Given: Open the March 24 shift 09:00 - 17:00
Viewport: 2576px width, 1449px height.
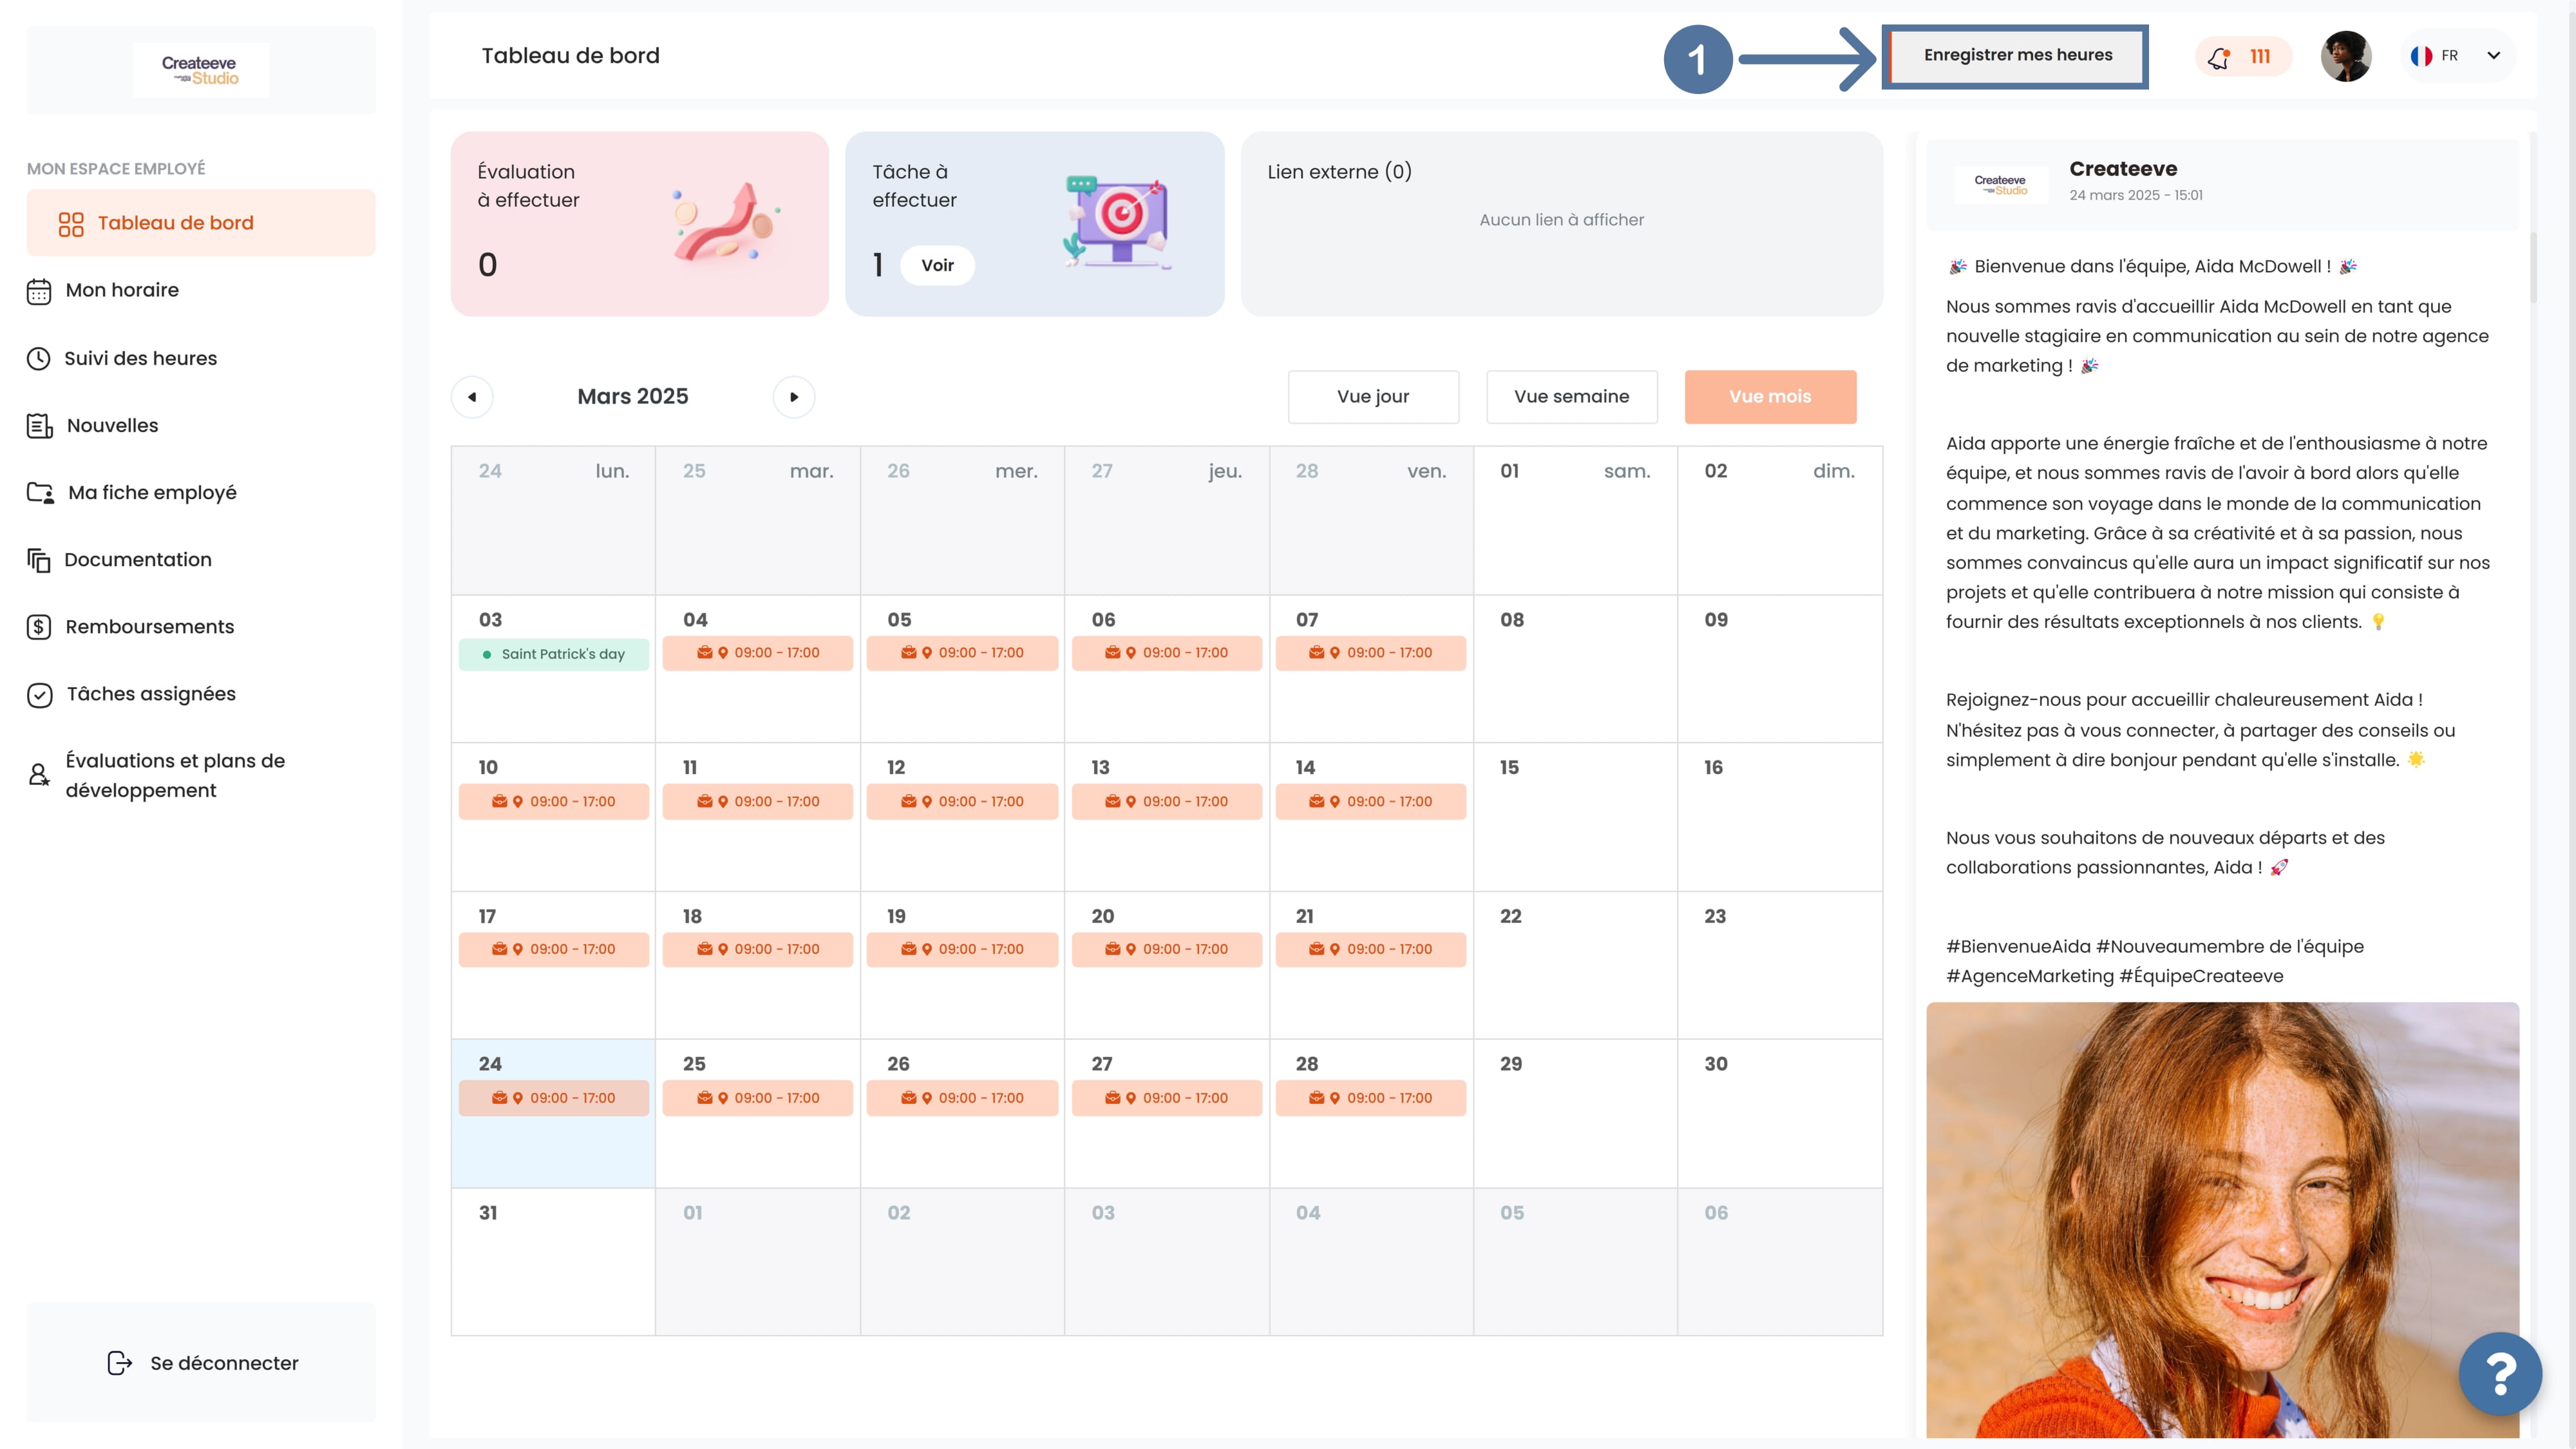Looking at the screenshot, I should [x=554, y=1098].
